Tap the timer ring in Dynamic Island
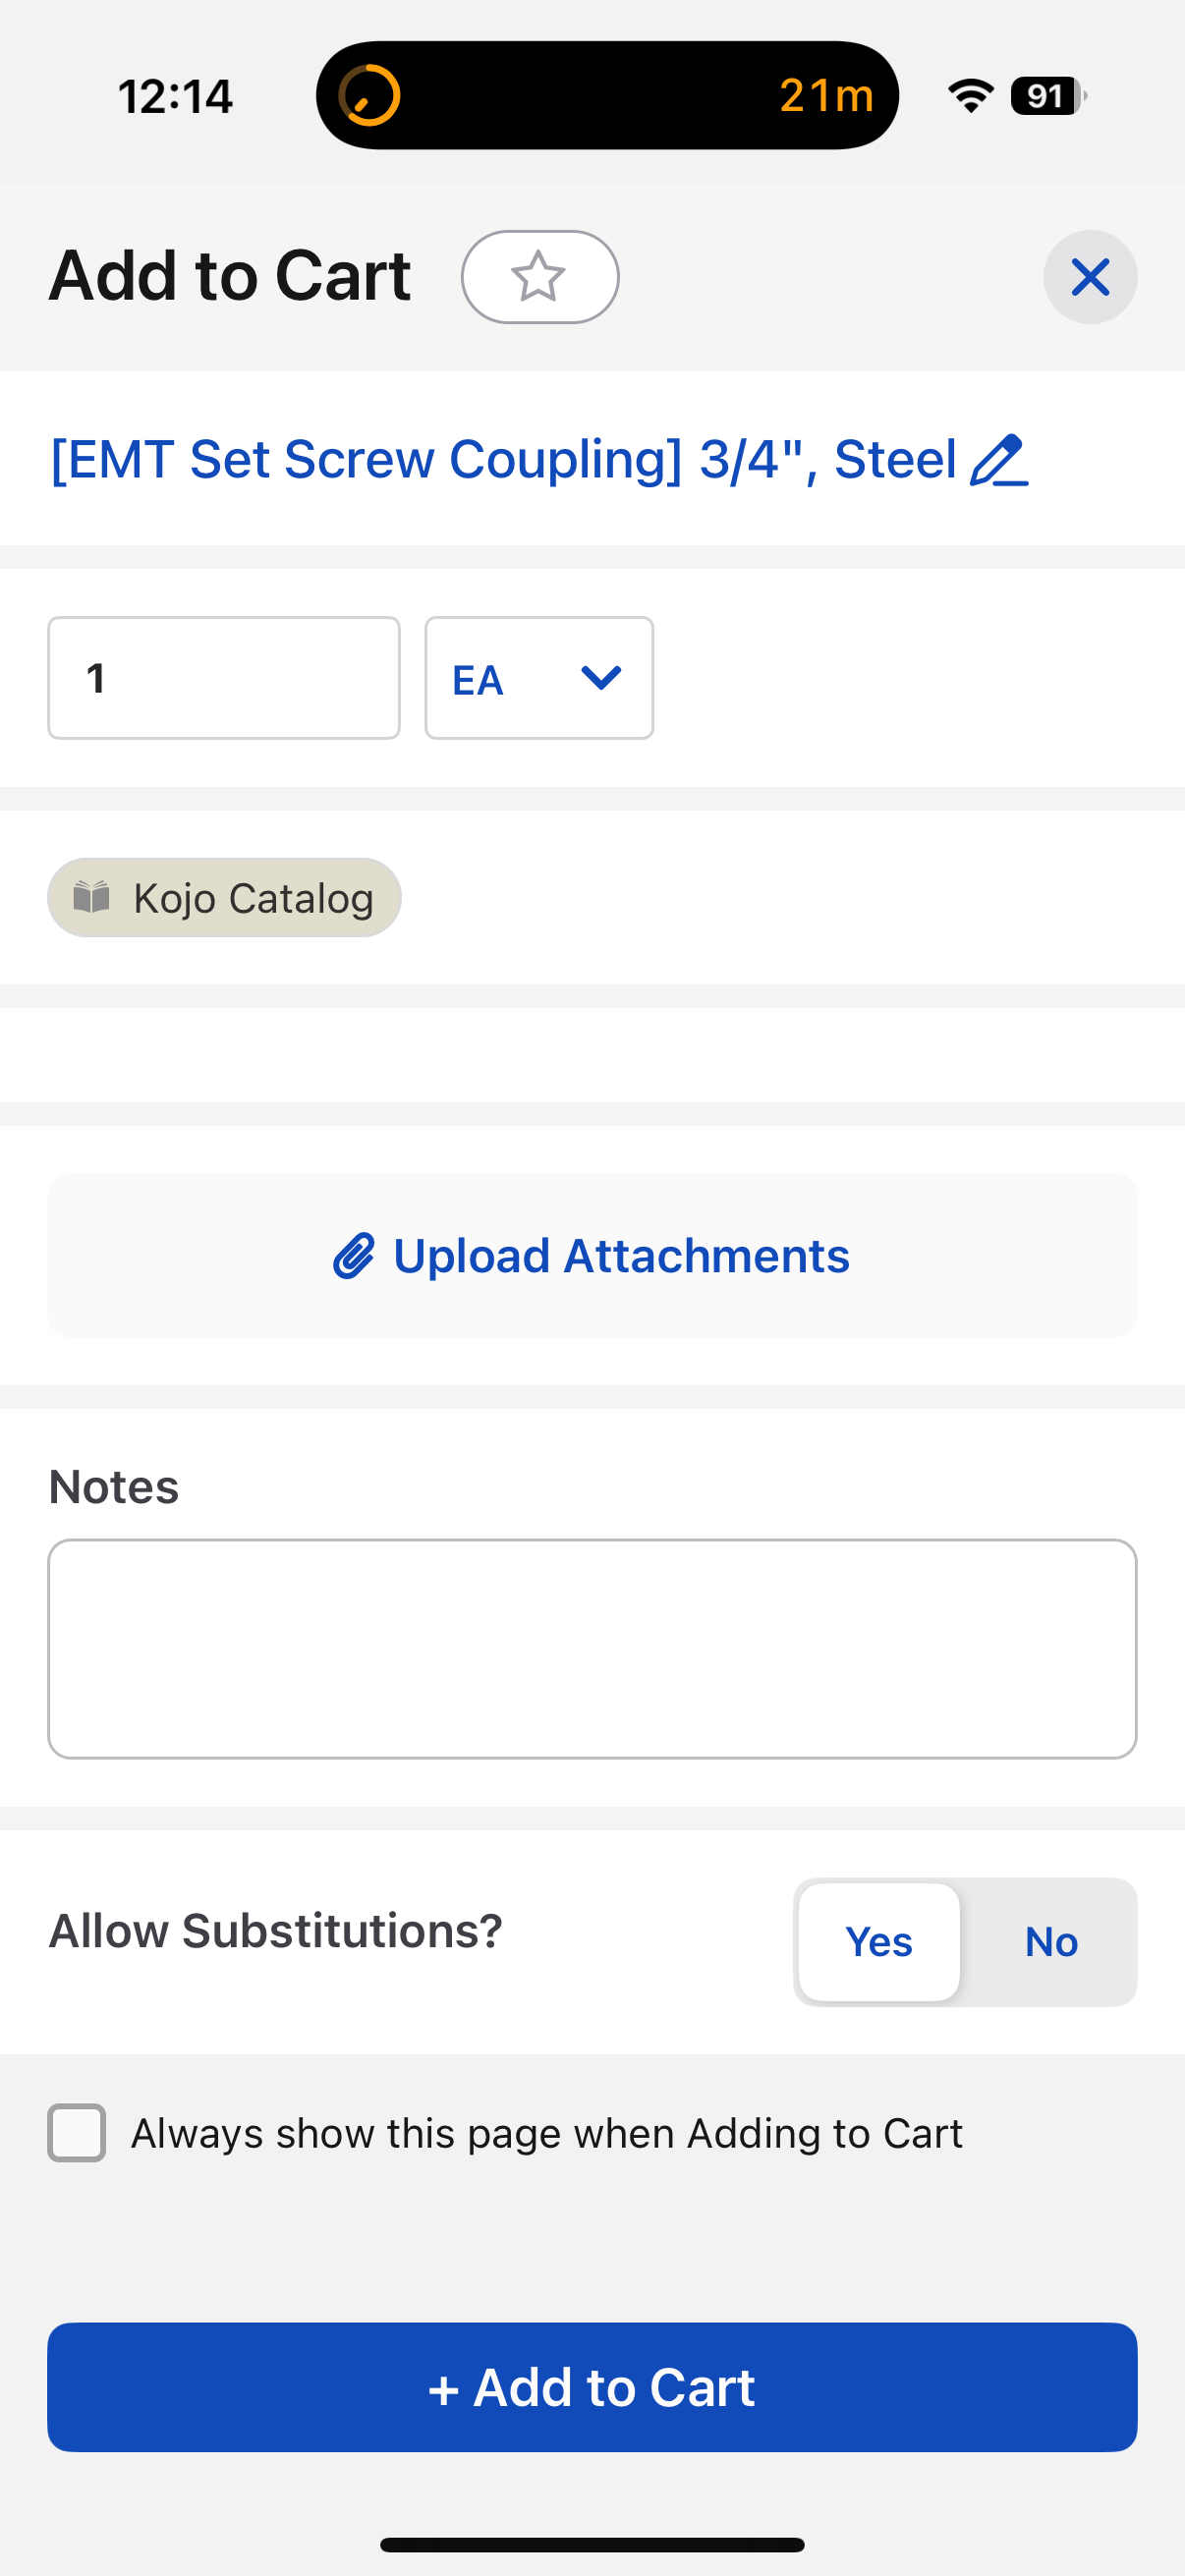The width and height of the screenshot is (1185, 2576). pos(369,96)
